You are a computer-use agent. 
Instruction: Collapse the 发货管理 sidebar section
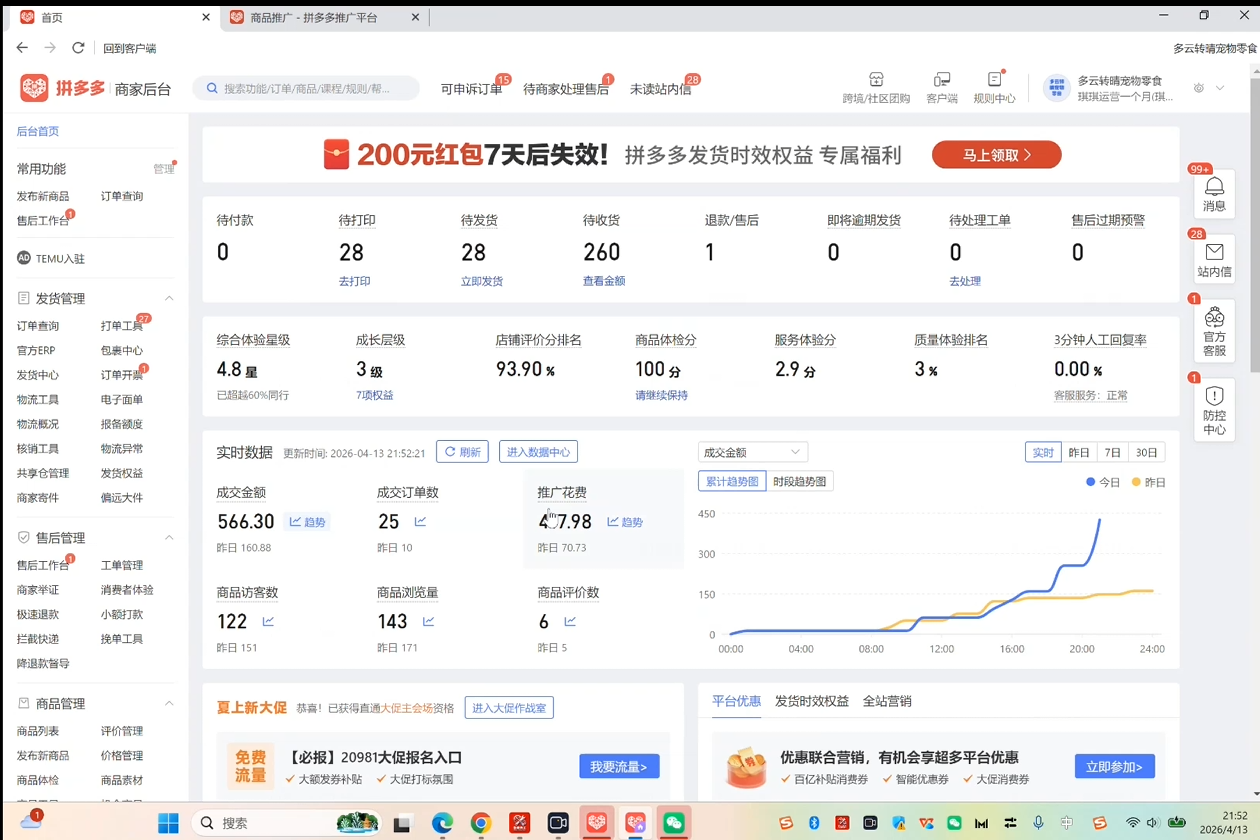(169, 299)
